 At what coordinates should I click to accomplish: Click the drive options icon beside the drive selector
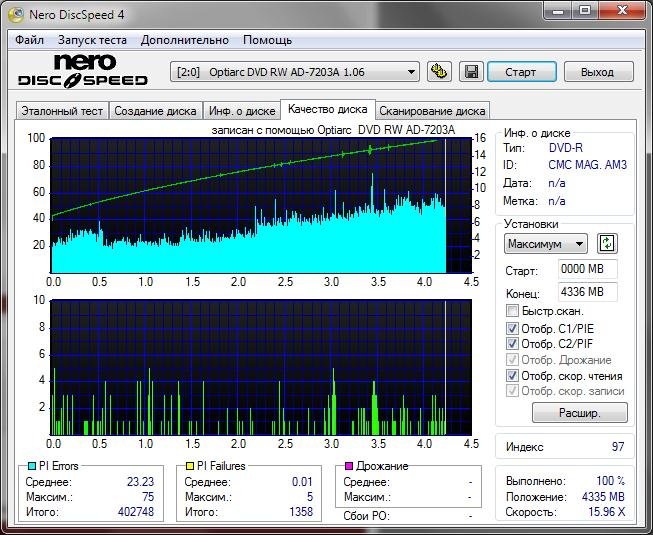[439, 72]
